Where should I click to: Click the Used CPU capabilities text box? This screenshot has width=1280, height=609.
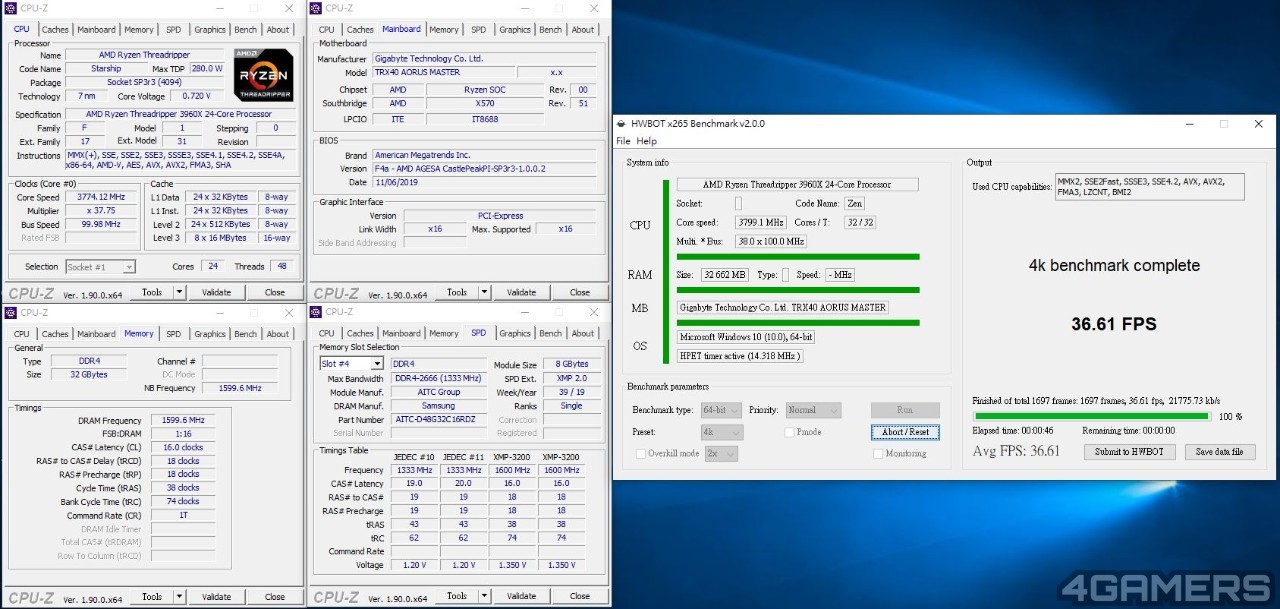pyautogui.click(x=1150, y=187)
